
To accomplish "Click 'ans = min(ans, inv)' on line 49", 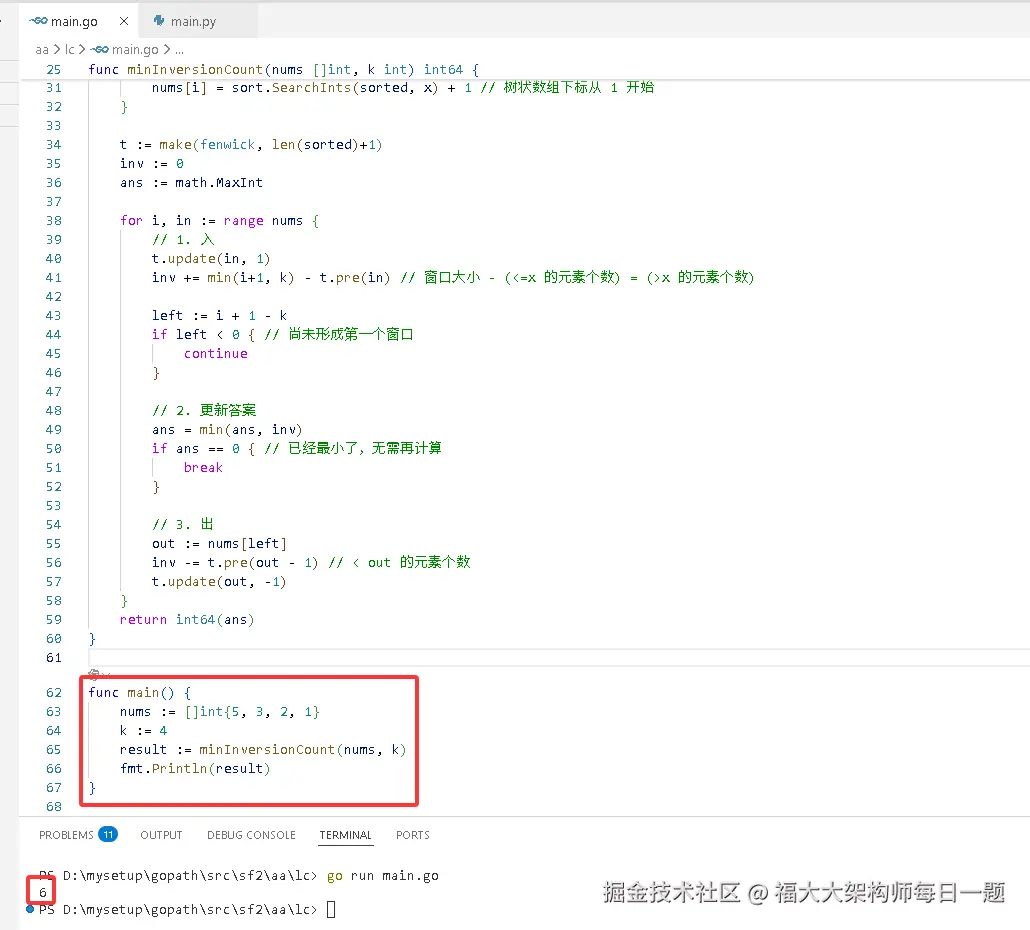I will pos(227,430).
